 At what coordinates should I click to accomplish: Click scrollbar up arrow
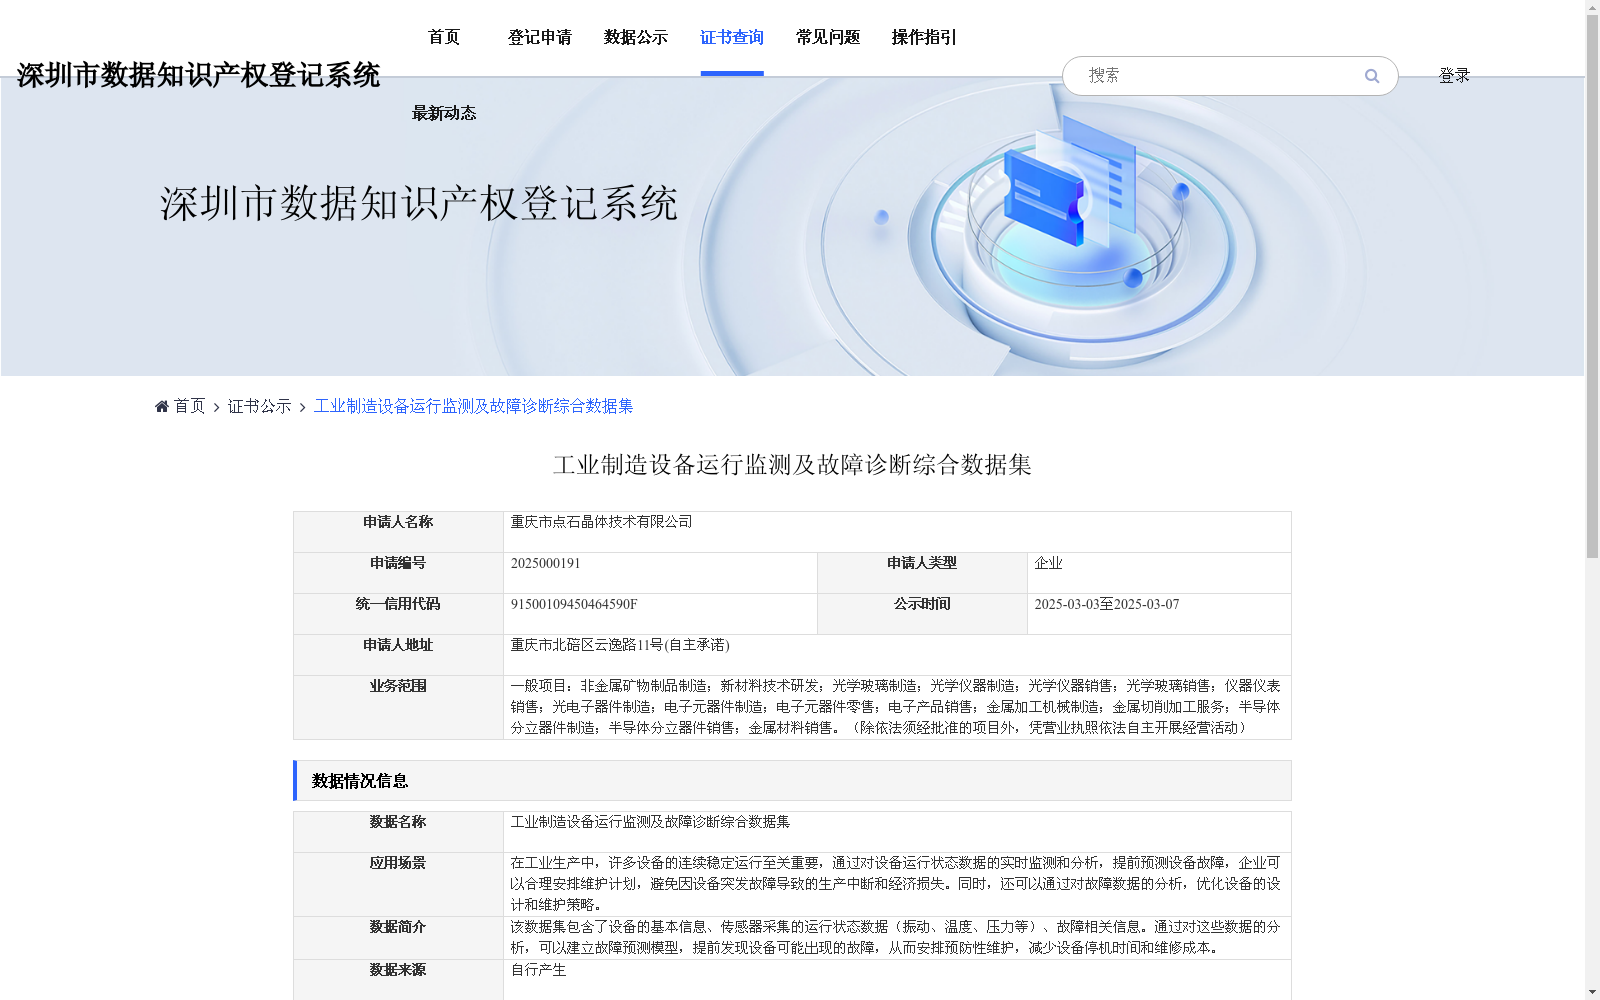[1592, 7]
